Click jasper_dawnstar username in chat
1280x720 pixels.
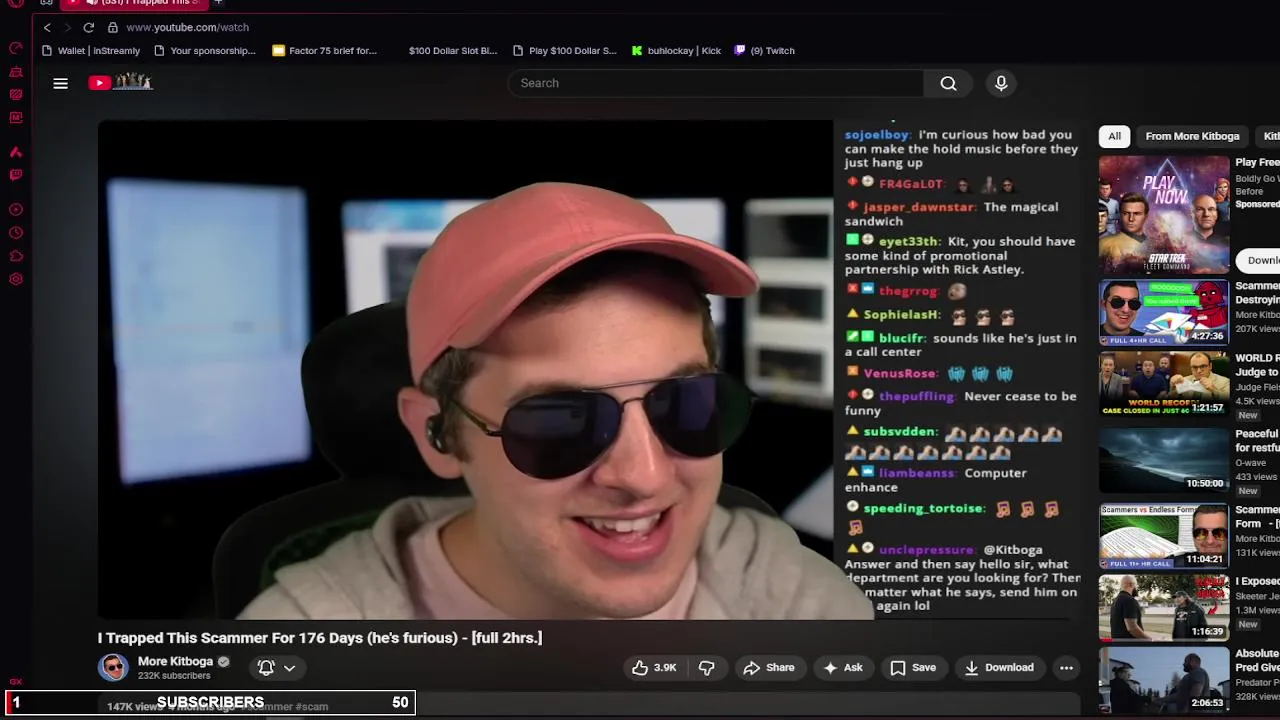[919, 207]
